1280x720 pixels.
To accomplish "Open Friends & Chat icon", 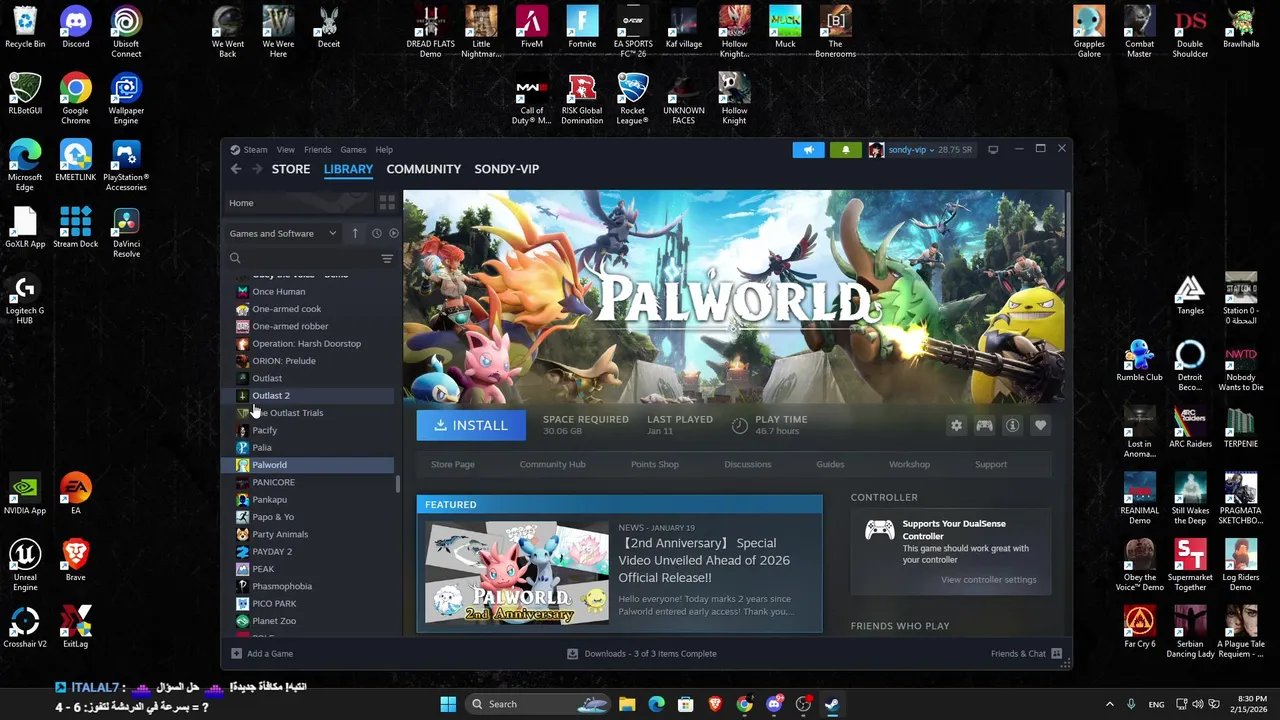I will click(1056, 654).
